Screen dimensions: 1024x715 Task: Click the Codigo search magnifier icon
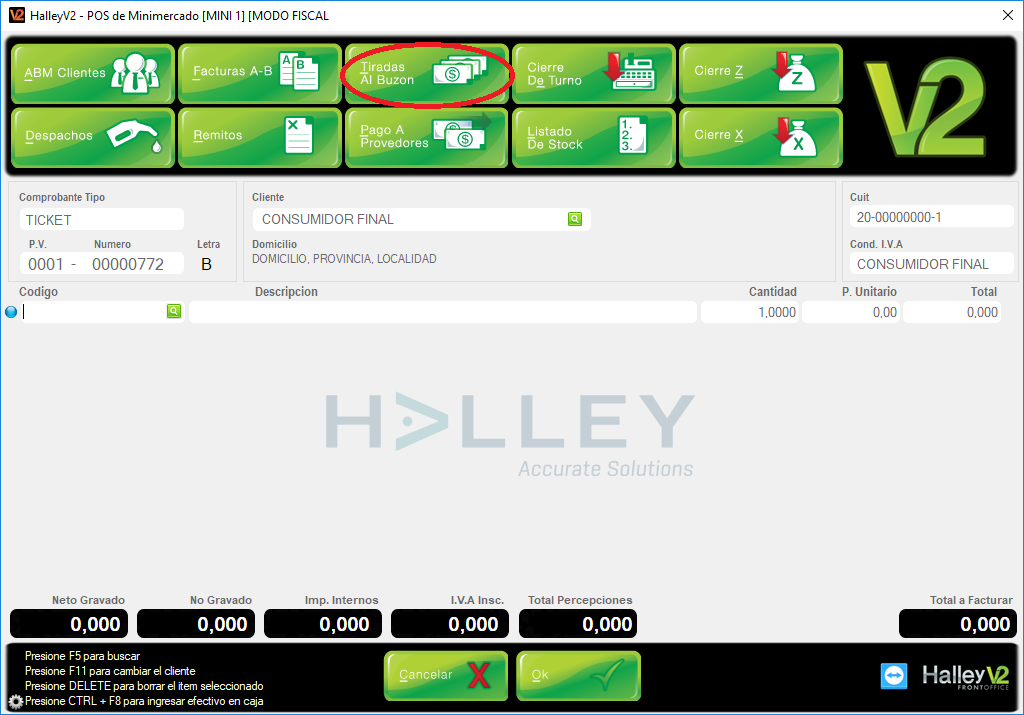174,311
